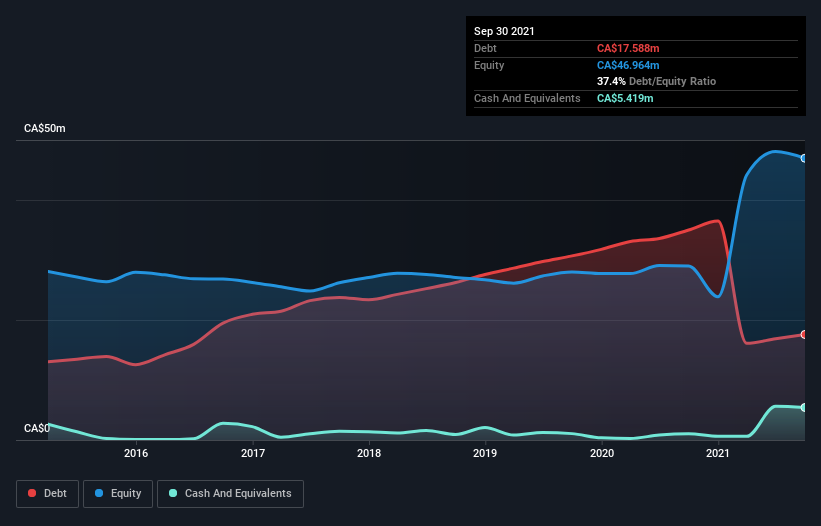Screen dimensions: 821x526
Task: Toggle Cash And Equivalents legend button
Action: click(x=230, y=494)
